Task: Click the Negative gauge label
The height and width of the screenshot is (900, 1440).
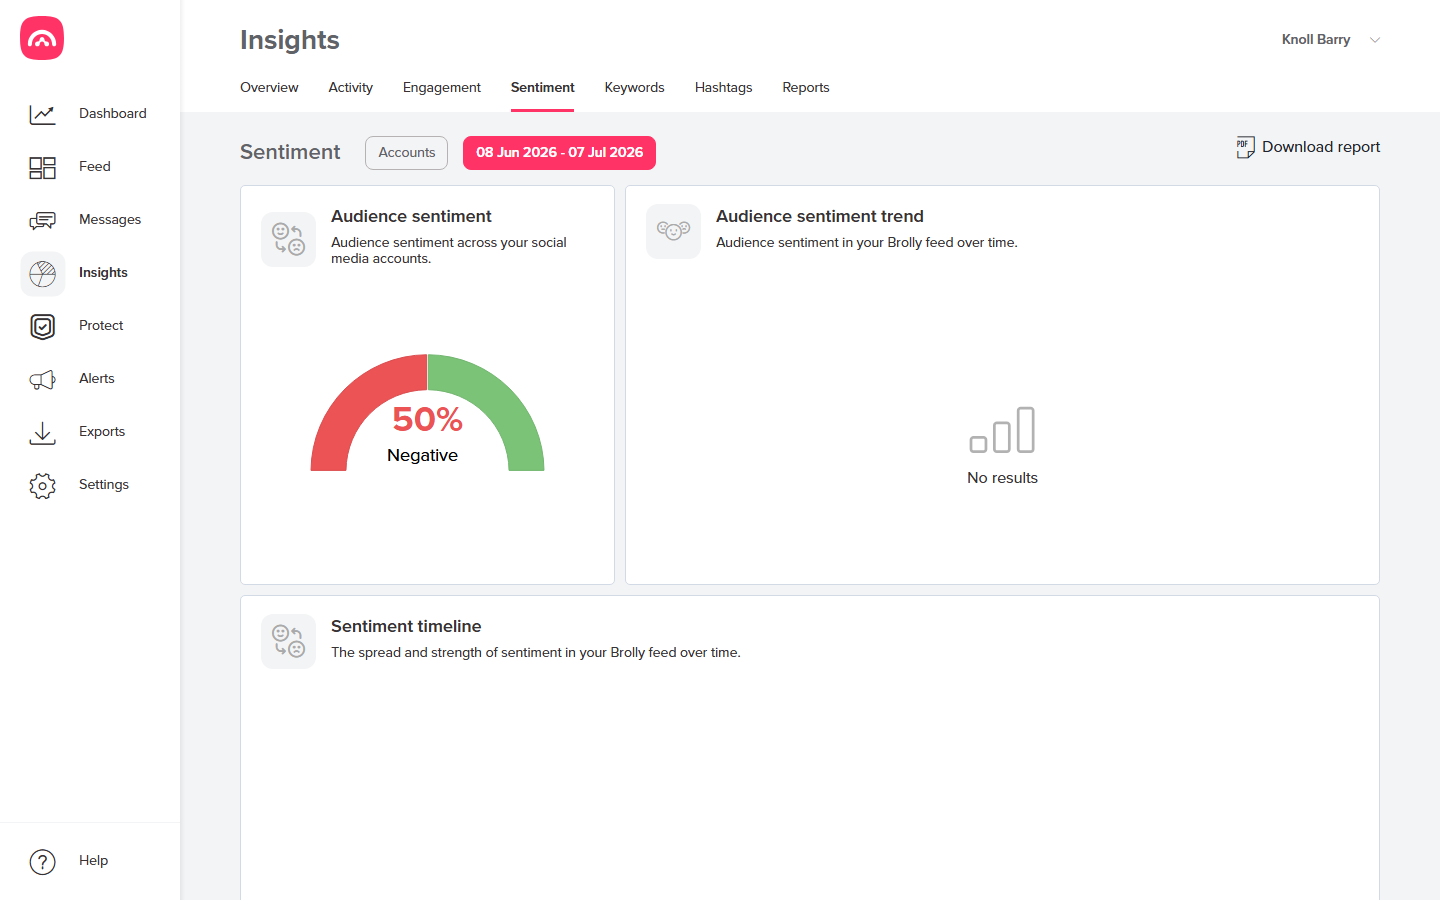Action: click(x=422, y=456)
